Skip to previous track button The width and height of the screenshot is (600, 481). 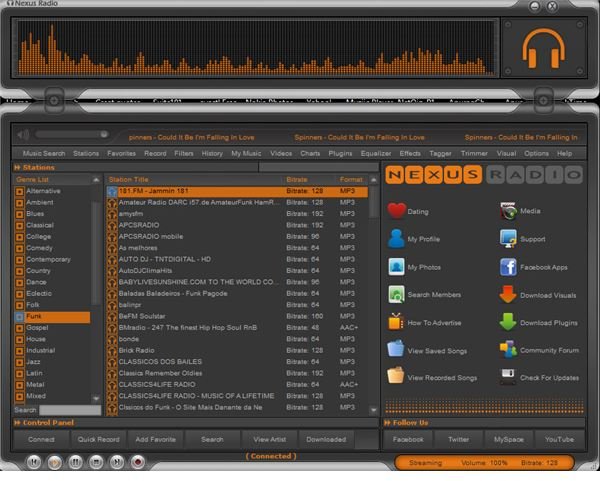(34, 462)
